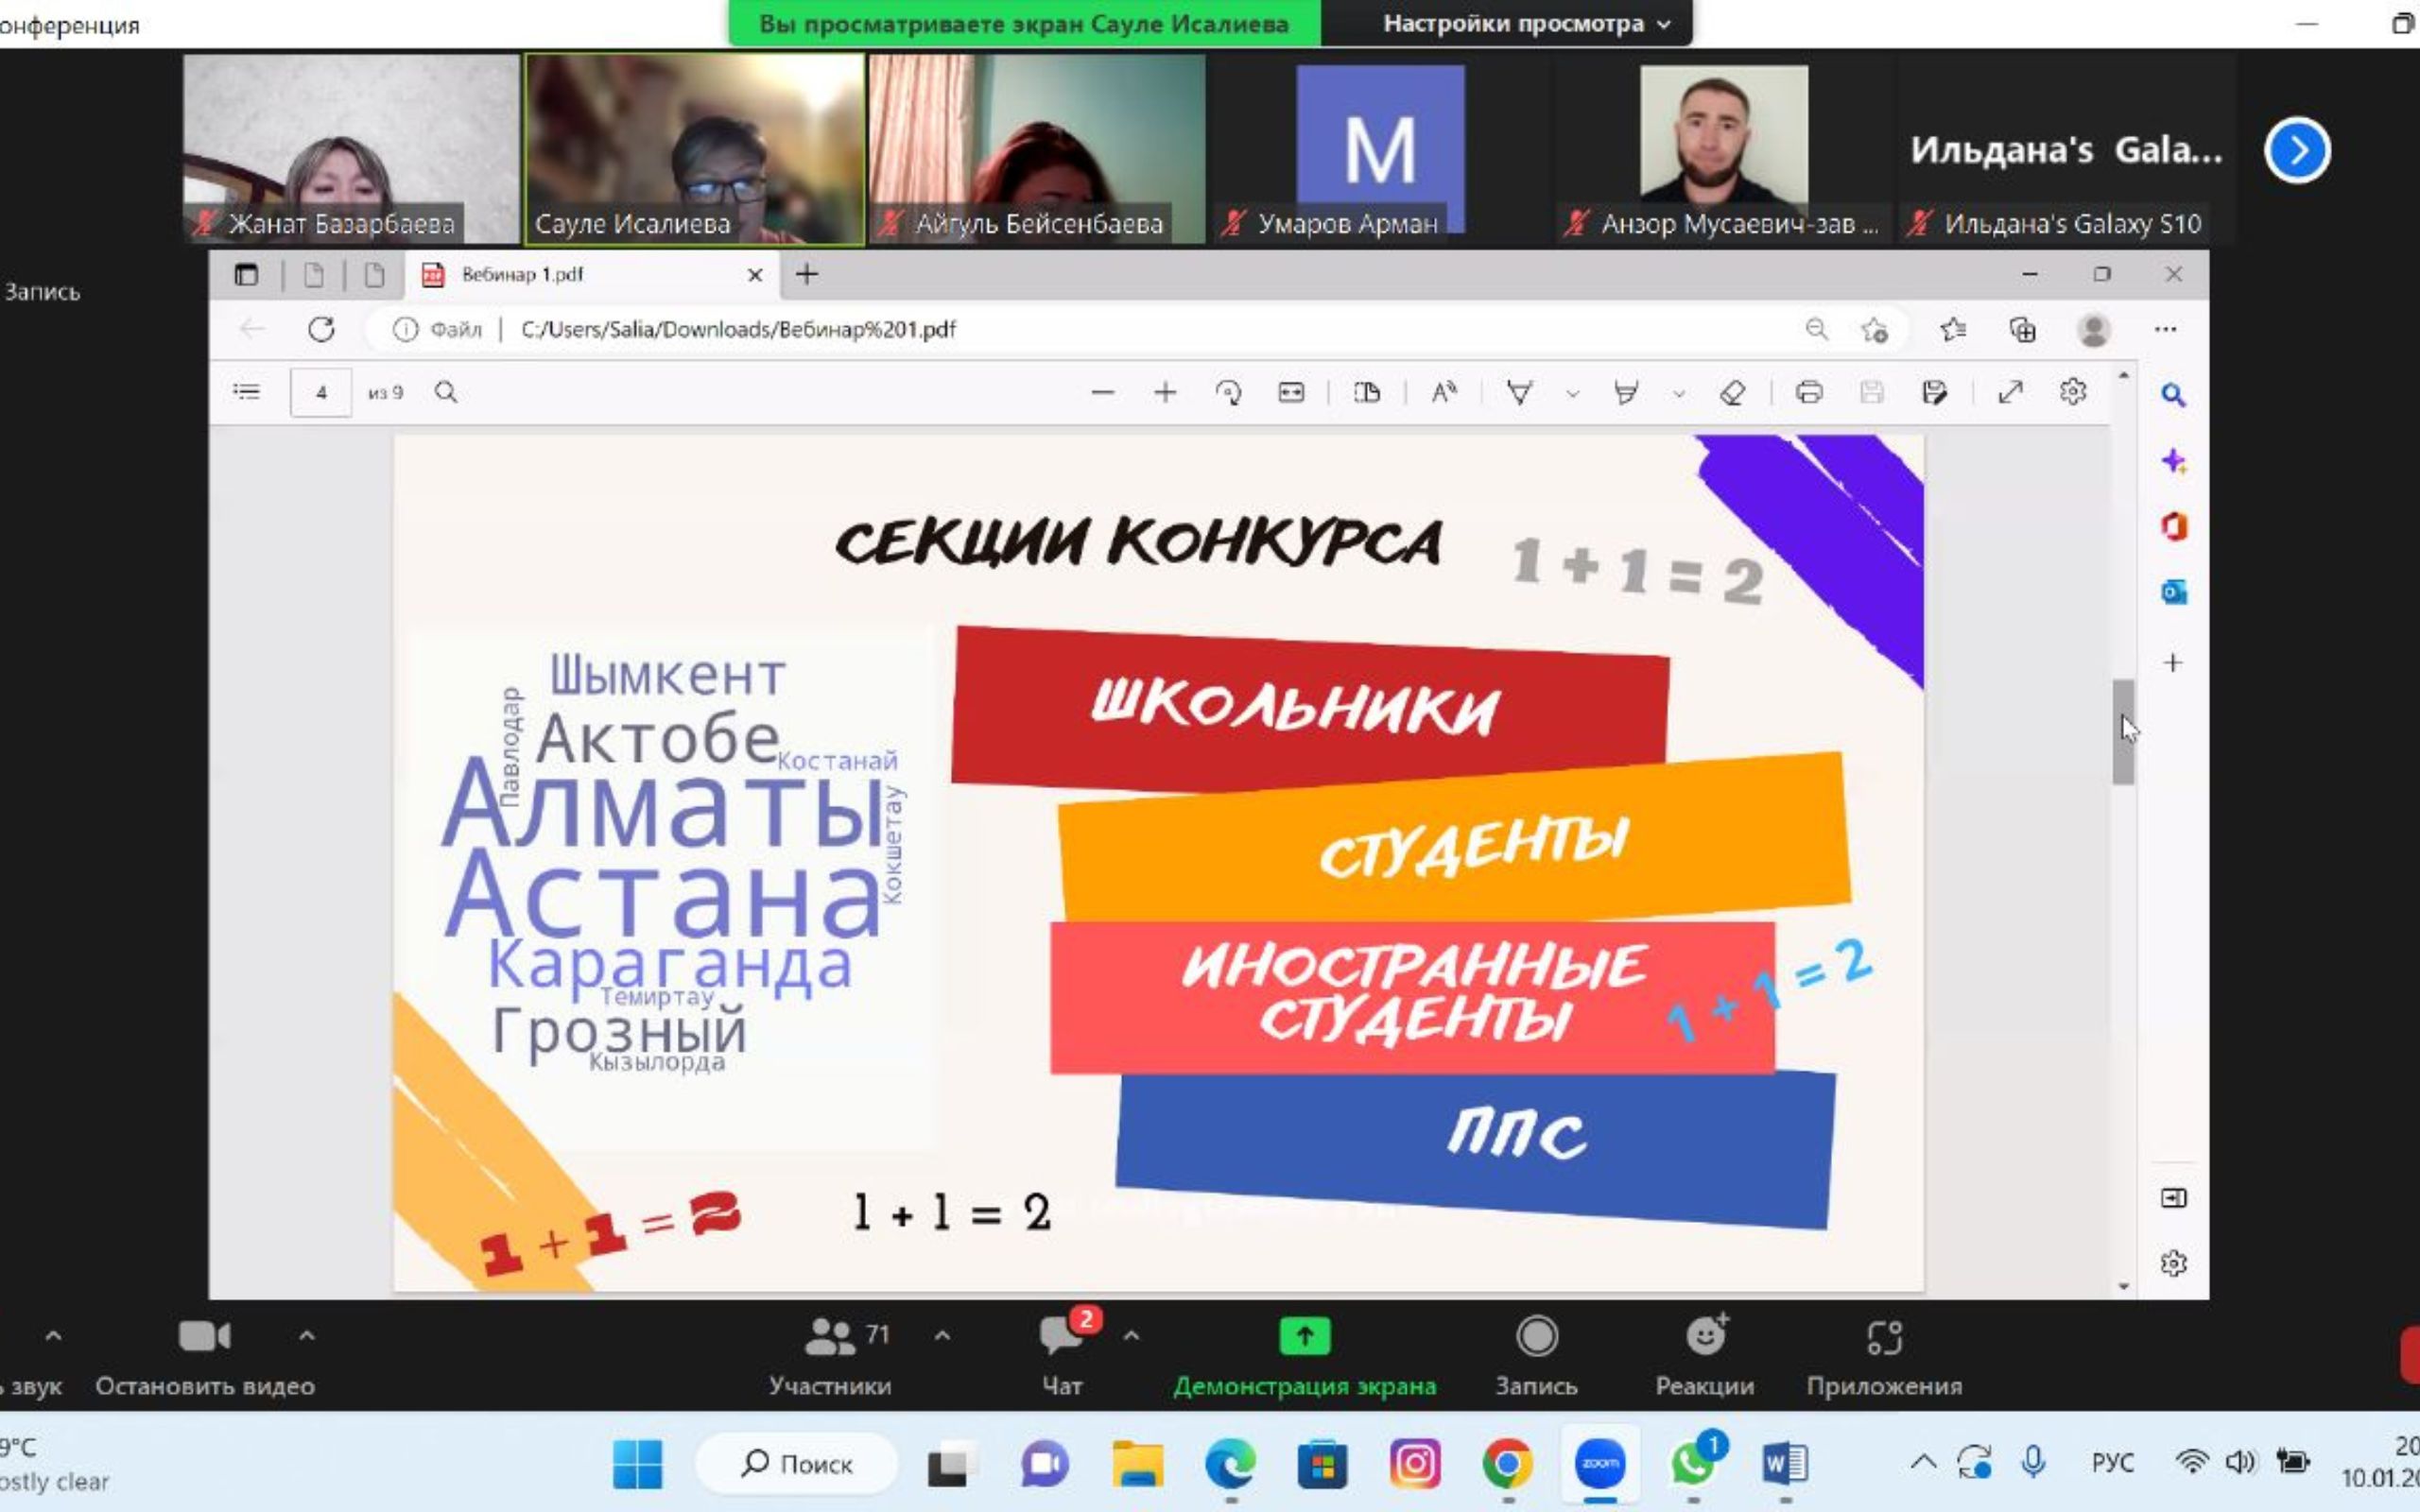Image resolution: width=2420 pixels, height=1512 pixels.
Task: Expand arrow next to Participants
Action: pyautogui.click(x=942, y=1335)
